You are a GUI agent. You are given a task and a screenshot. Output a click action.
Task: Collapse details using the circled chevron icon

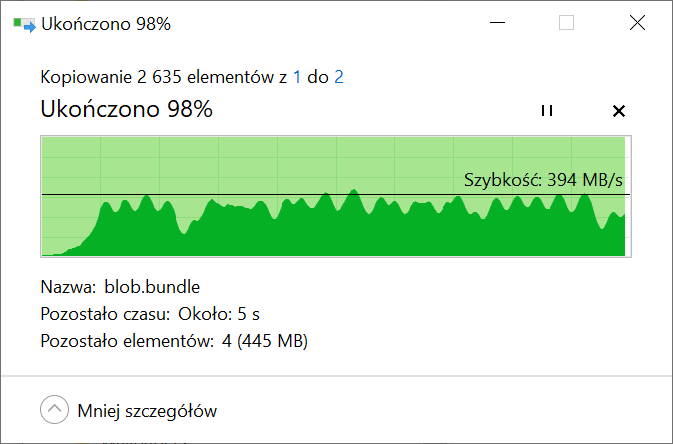point(55,409)
